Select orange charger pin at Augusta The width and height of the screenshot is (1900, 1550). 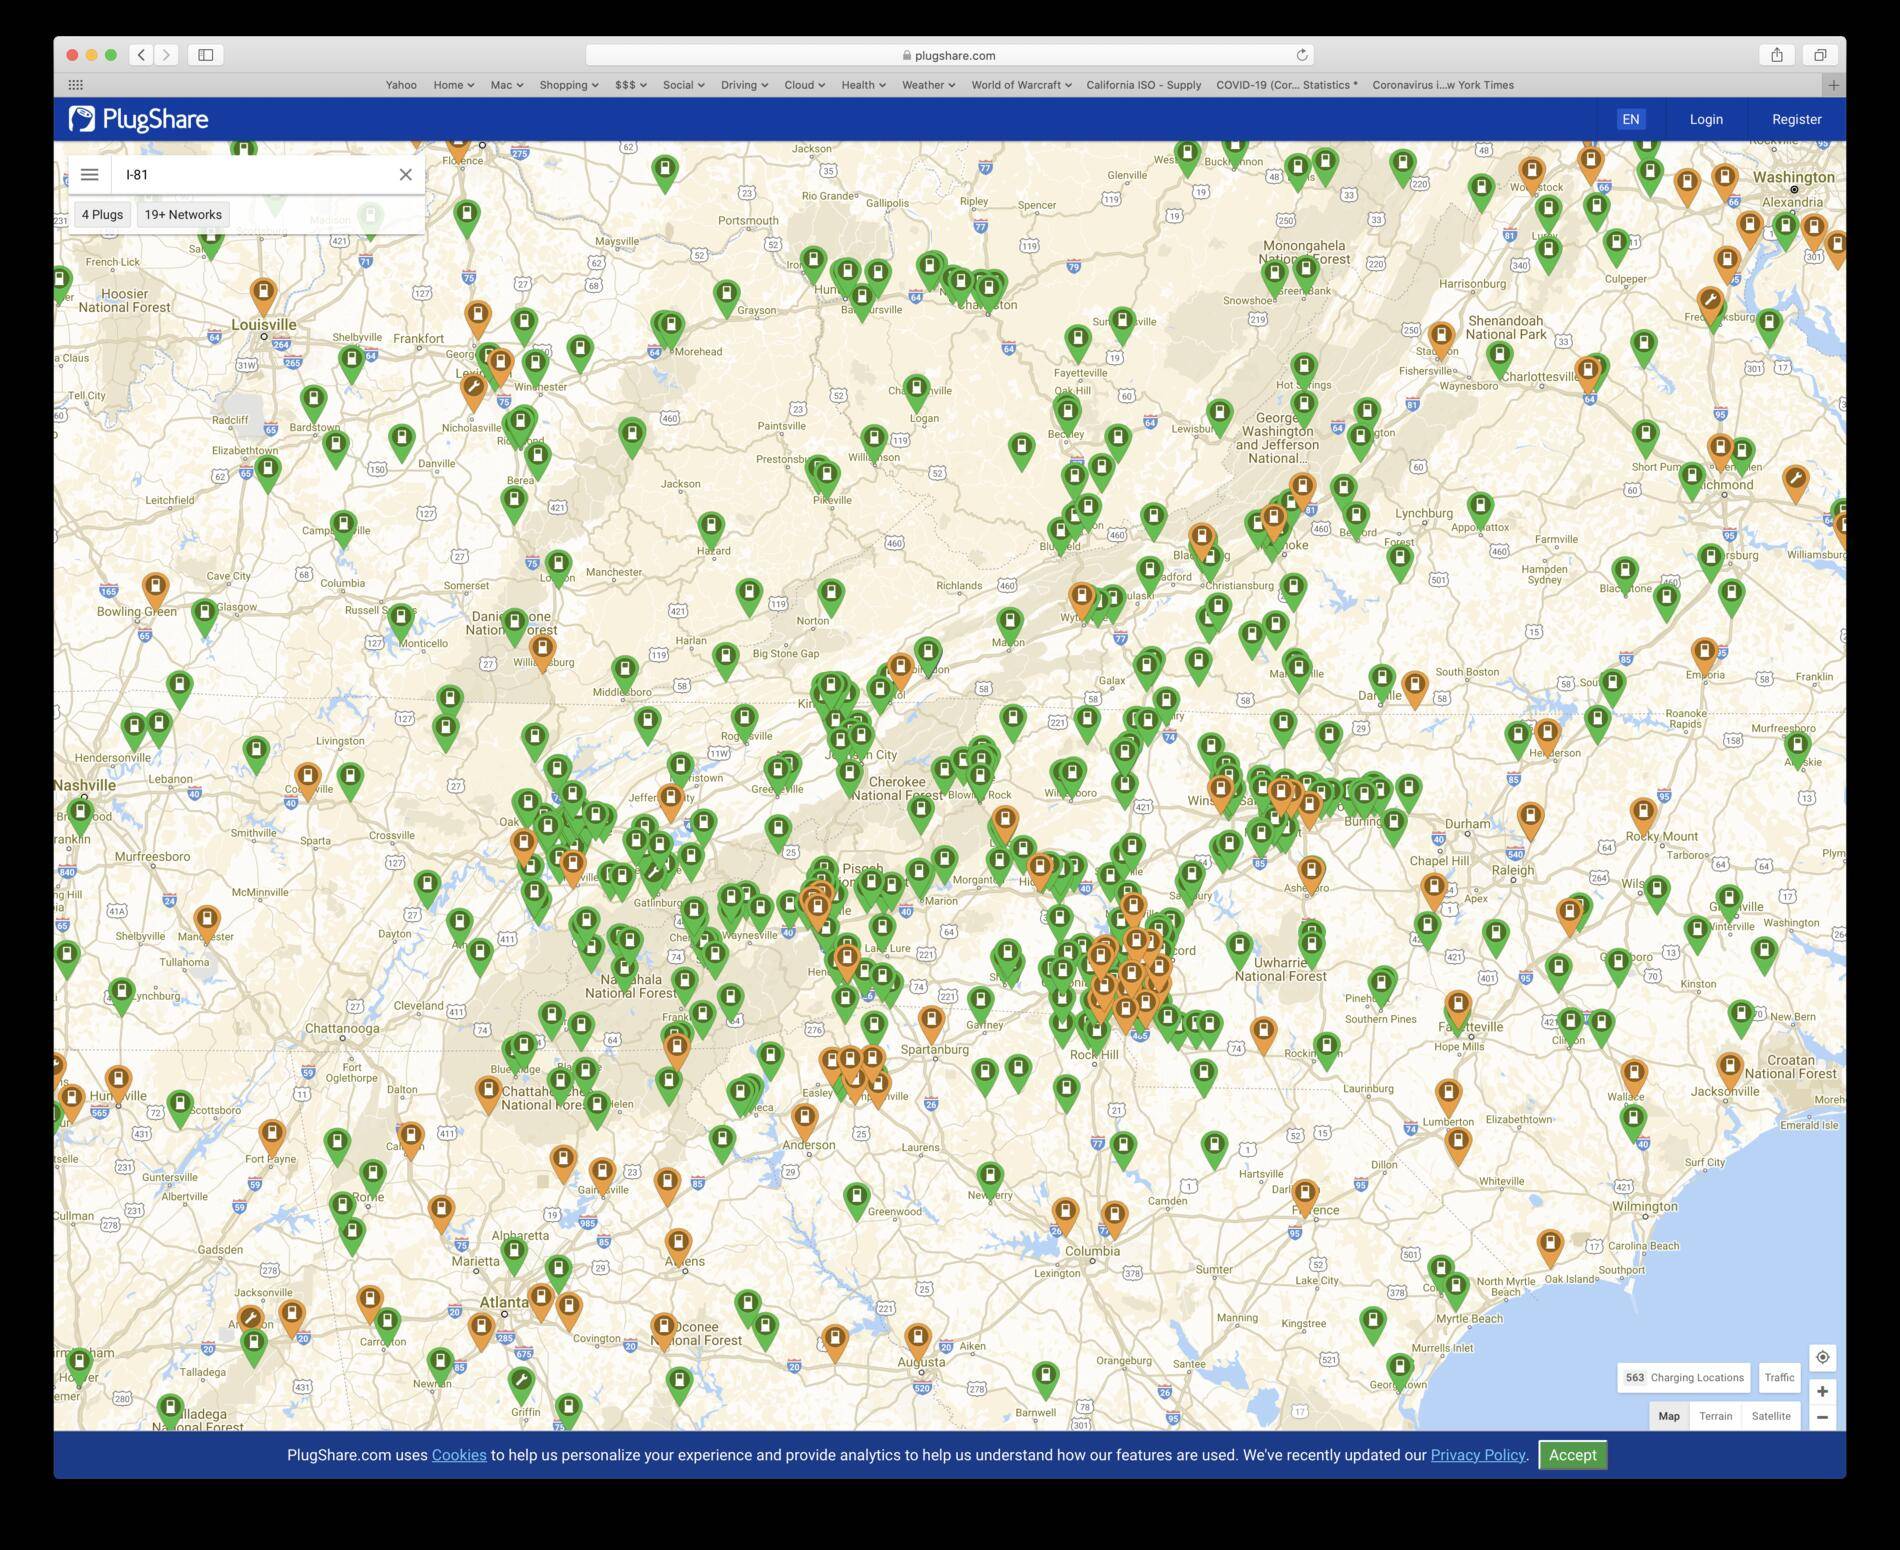pyautogui.click(x=918, y=1339)
